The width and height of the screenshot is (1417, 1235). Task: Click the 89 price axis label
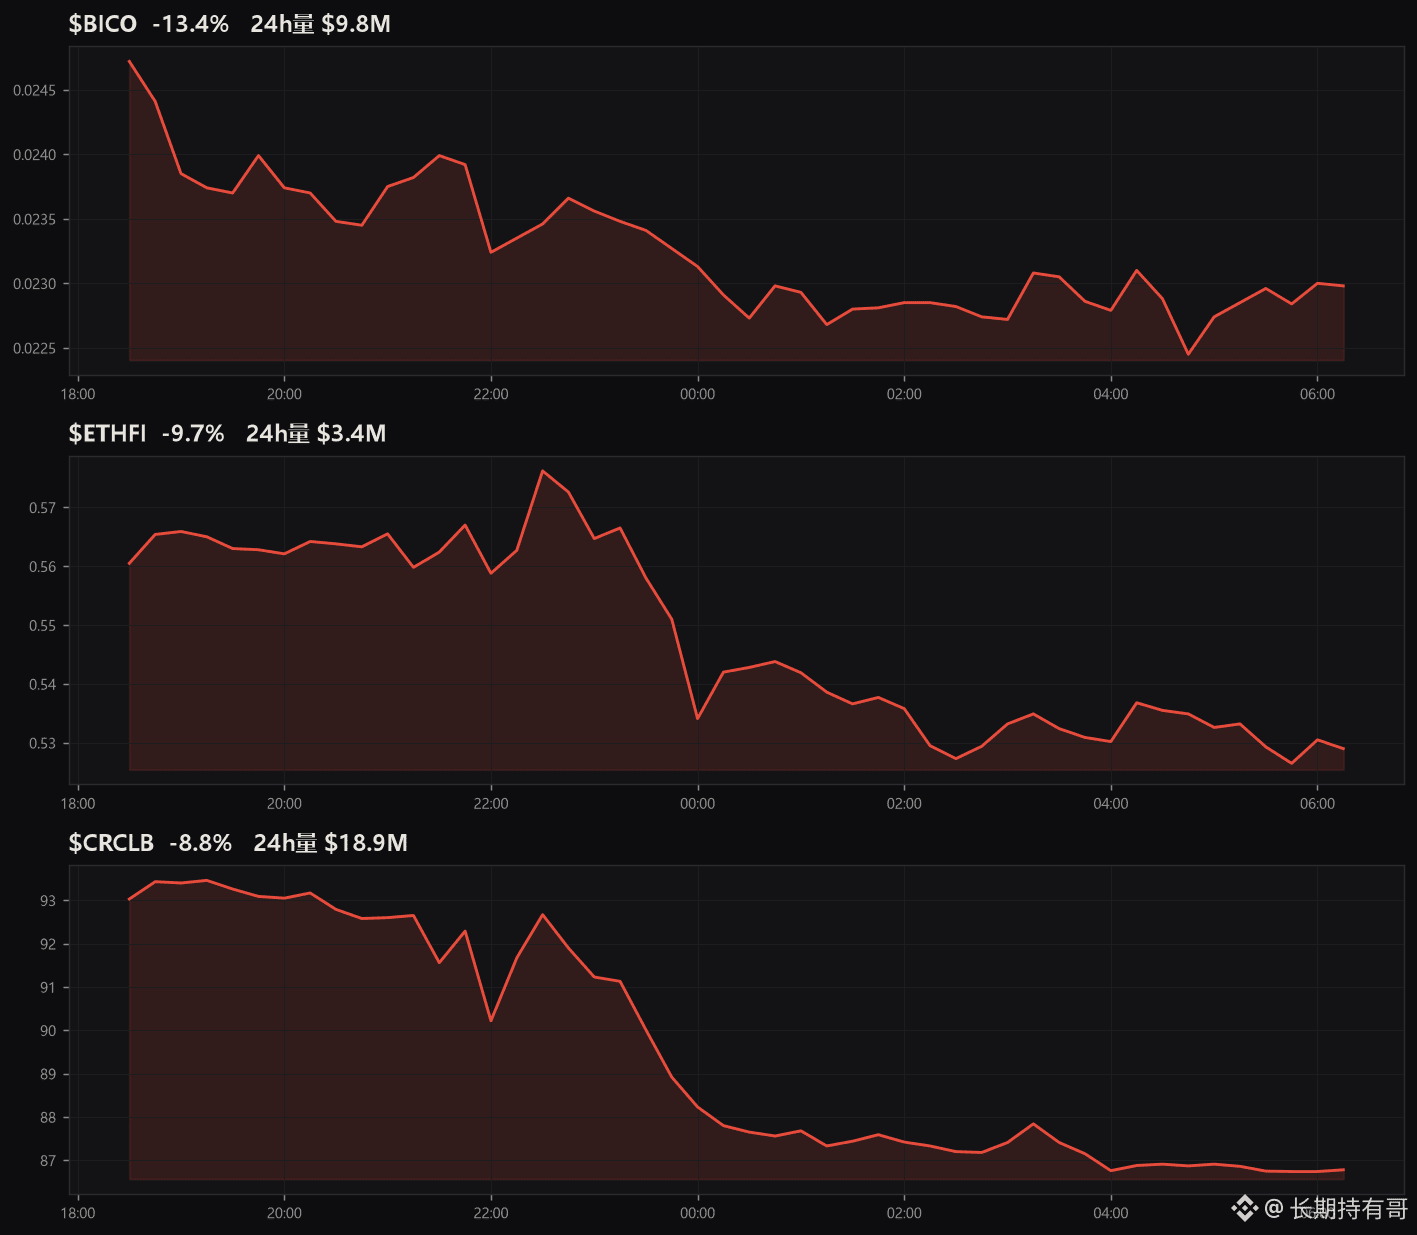click(48, 1075)
